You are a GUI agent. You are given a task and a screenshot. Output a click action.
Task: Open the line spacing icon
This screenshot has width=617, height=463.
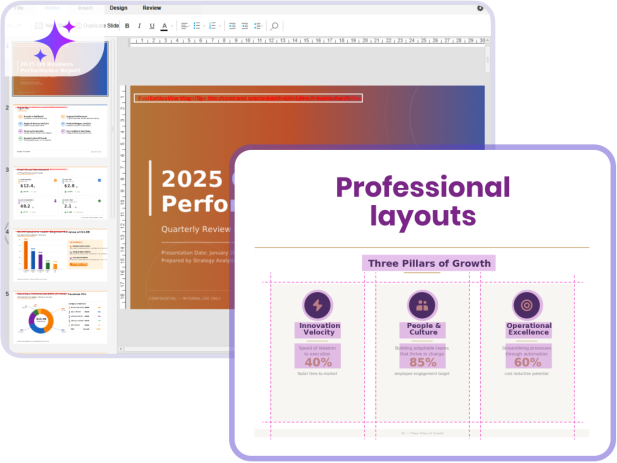point(257,26)
